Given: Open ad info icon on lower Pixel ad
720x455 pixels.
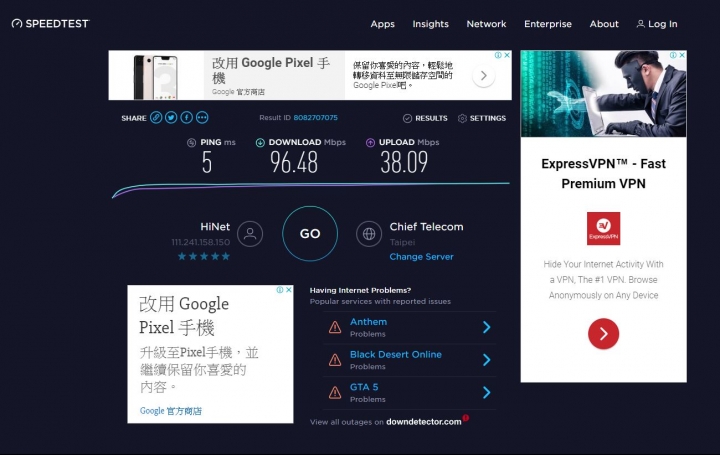Looking at the screenshot, I should [x=280, y=290].
